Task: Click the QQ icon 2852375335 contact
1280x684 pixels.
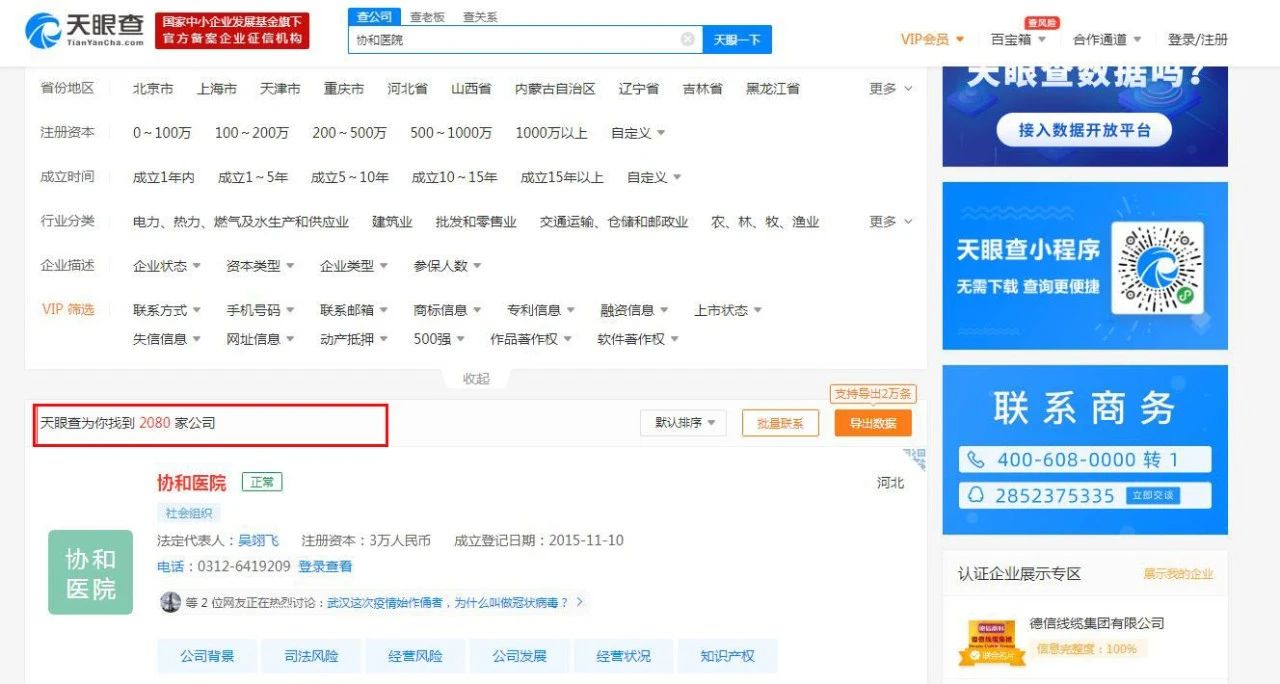Action: coord(975,496)
